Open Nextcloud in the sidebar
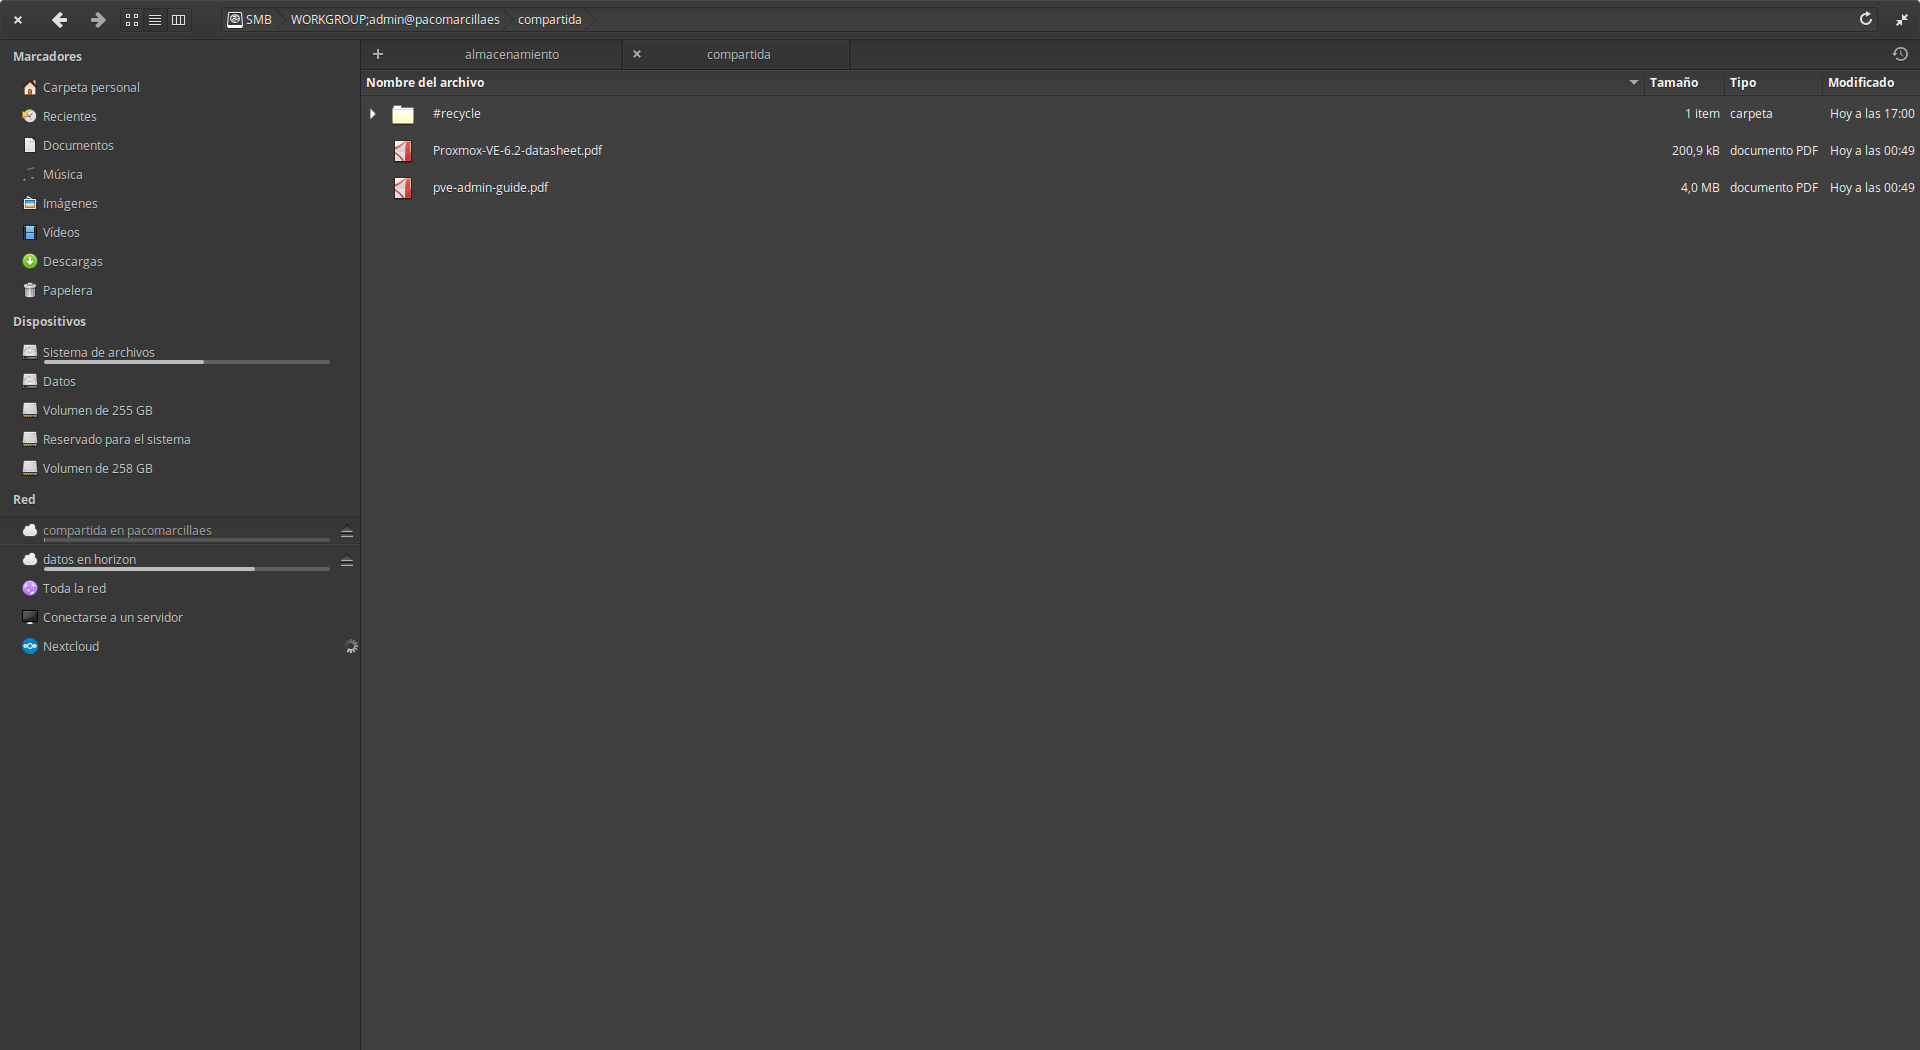Viewport: 1920px width, 1050px height. [71, 647]
